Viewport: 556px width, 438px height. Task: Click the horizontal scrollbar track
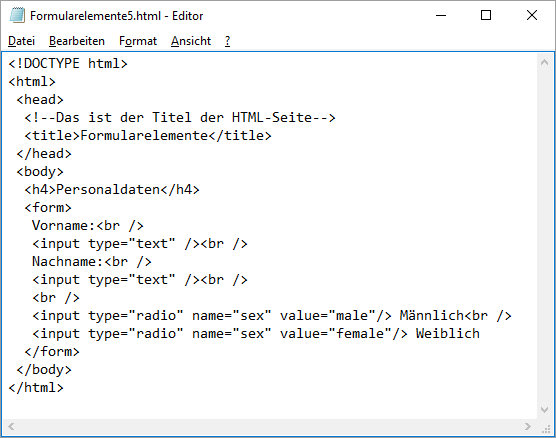click(269, 426)
